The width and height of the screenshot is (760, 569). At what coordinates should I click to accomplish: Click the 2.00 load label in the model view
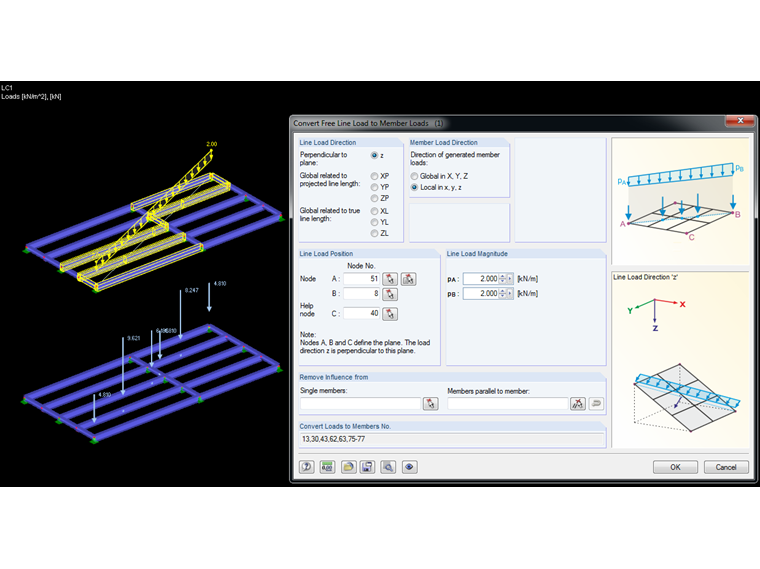tap(212, 144)
